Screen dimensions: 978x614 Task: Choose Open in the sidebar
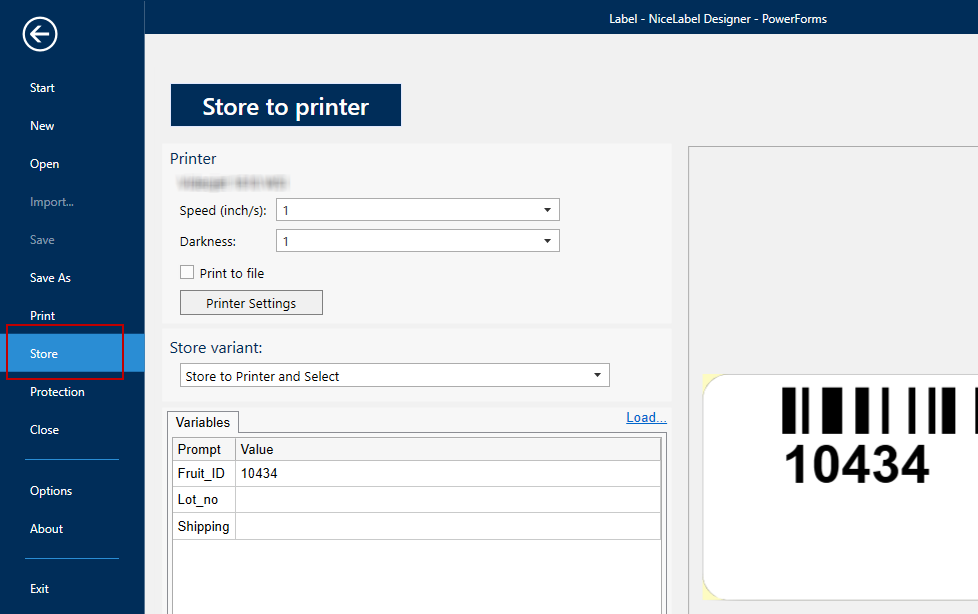pyautogui.click(x=44, y=164)
